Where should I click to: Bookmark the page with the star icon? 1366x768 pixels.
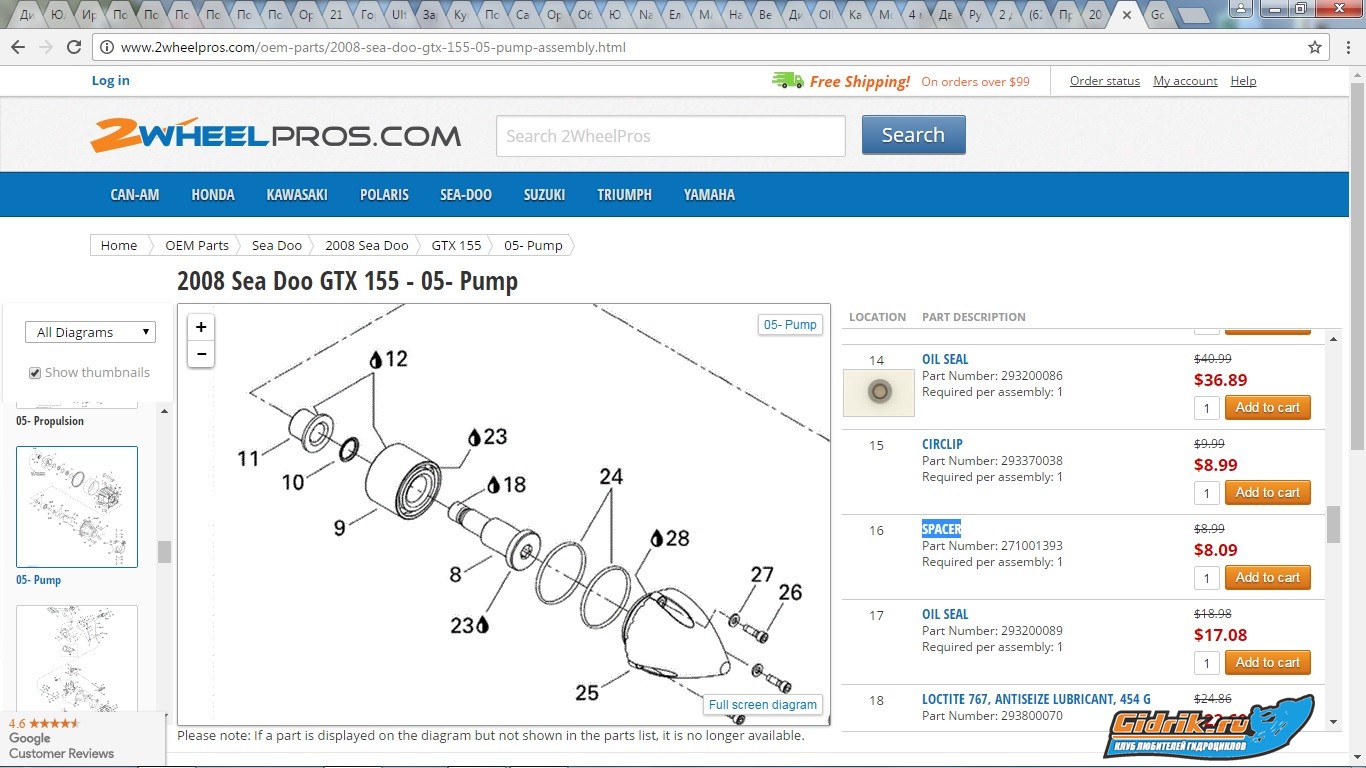1315,47
